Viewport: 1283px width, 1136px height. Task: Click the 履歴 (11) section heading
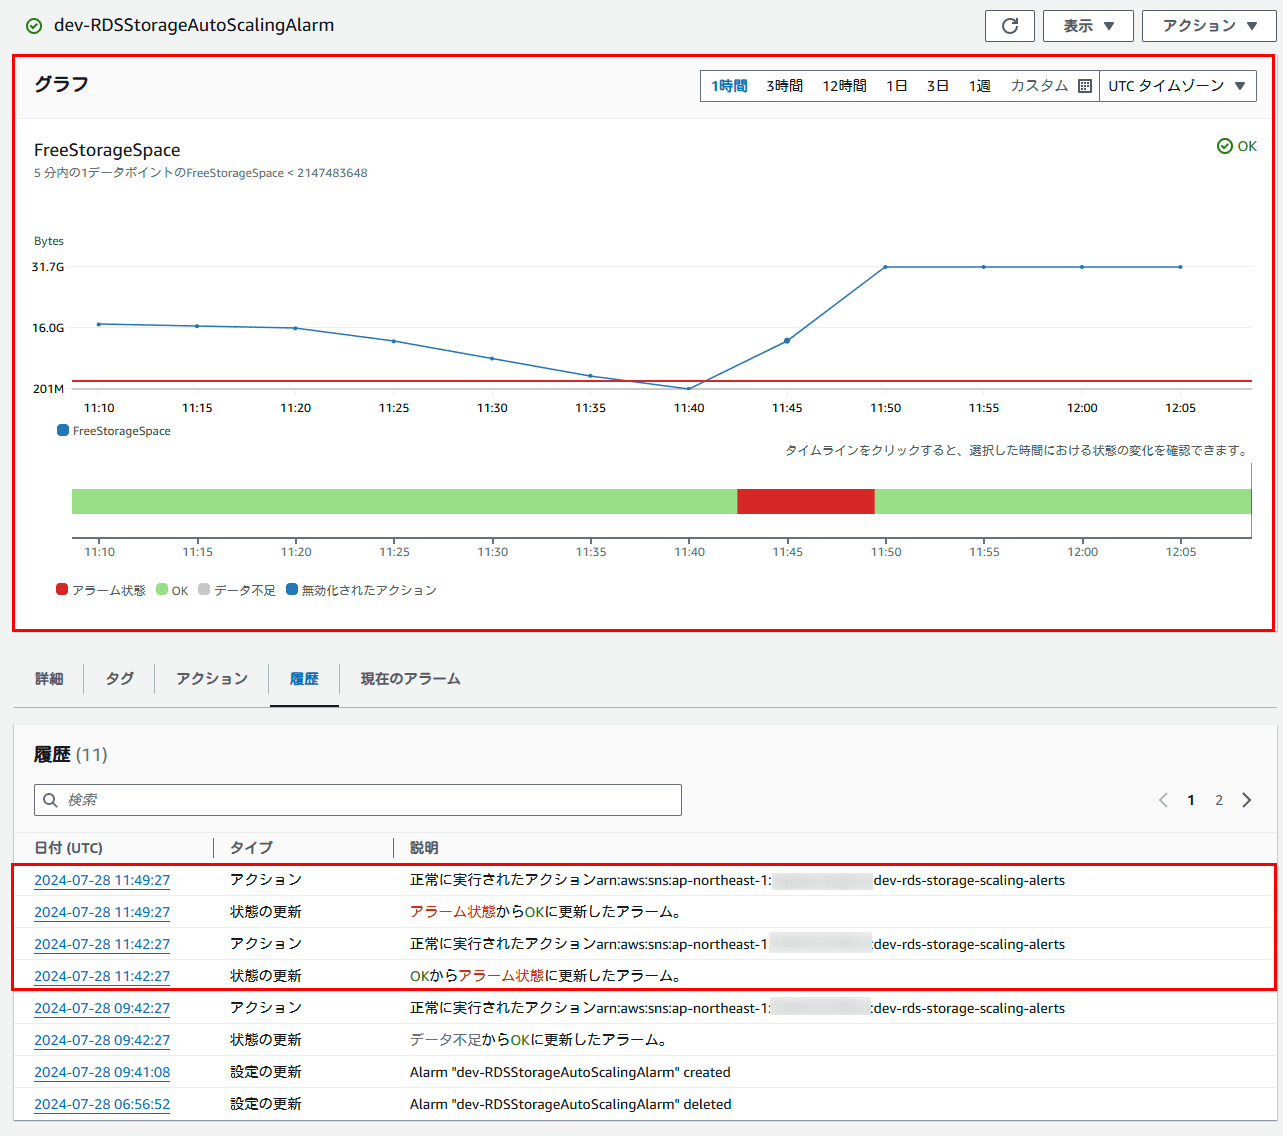pyautogui.click(x=70, y=755)
